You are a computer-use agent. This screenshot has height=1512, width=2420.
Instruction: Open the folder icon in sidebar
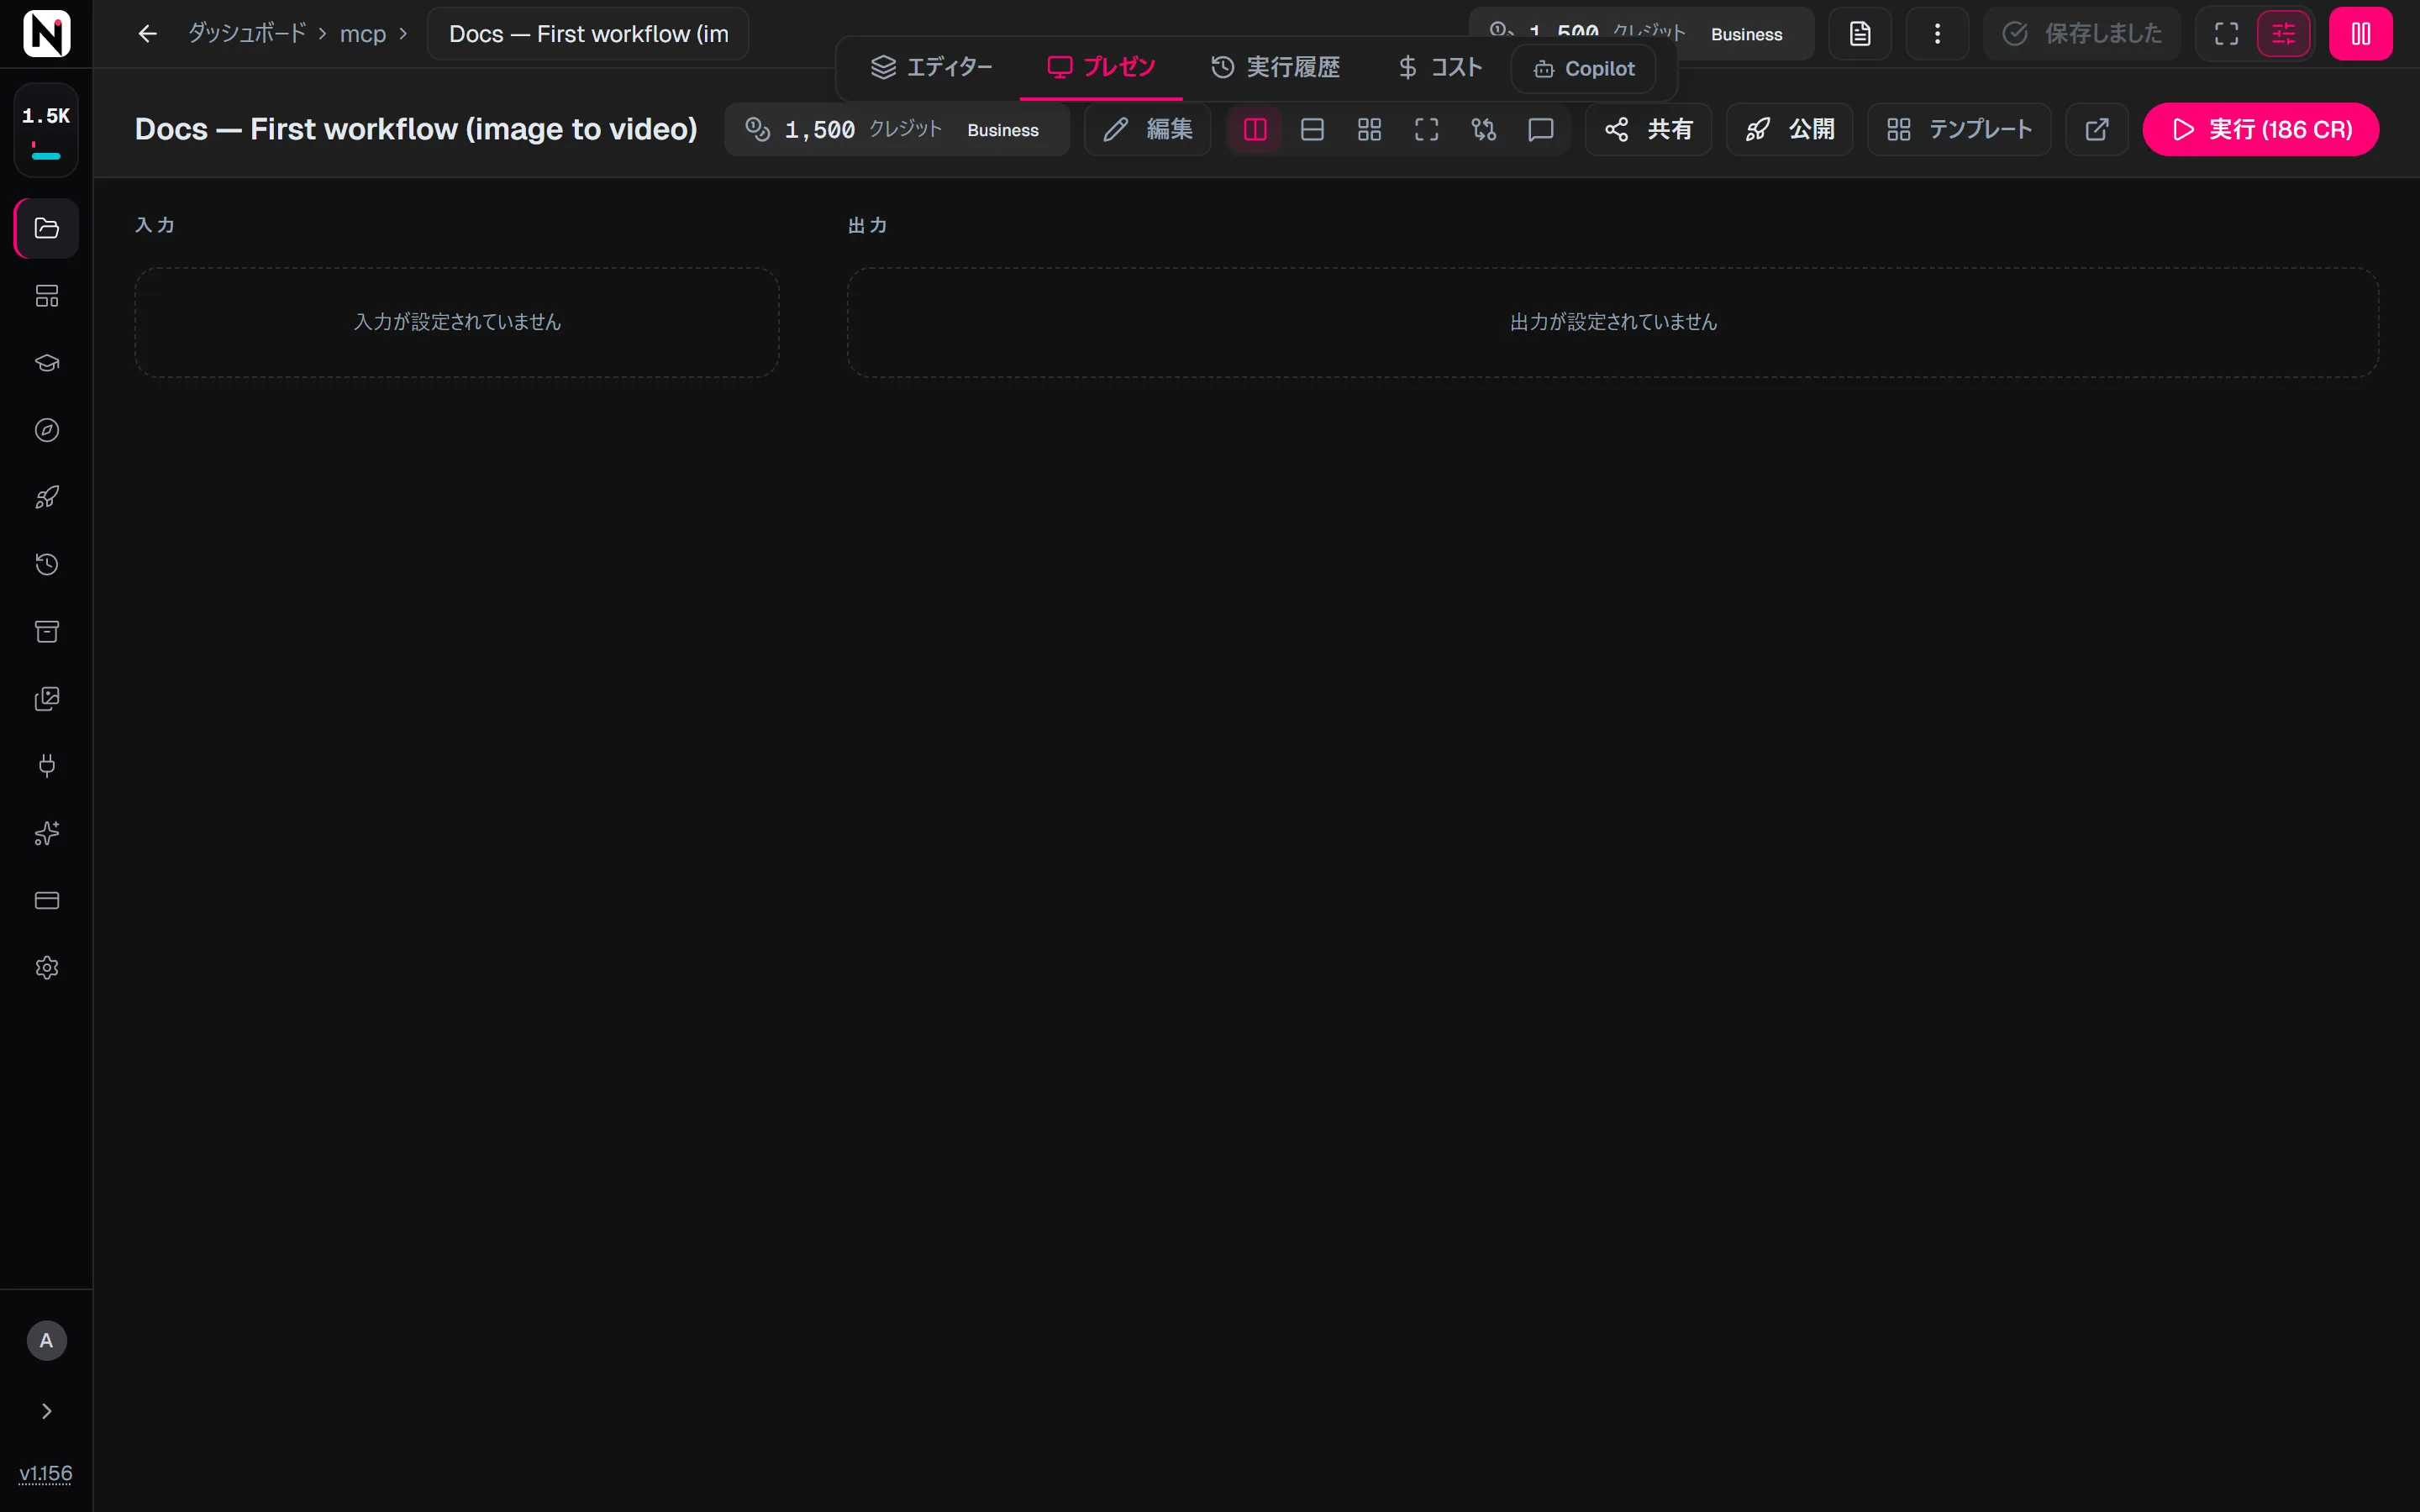(47, 228)
